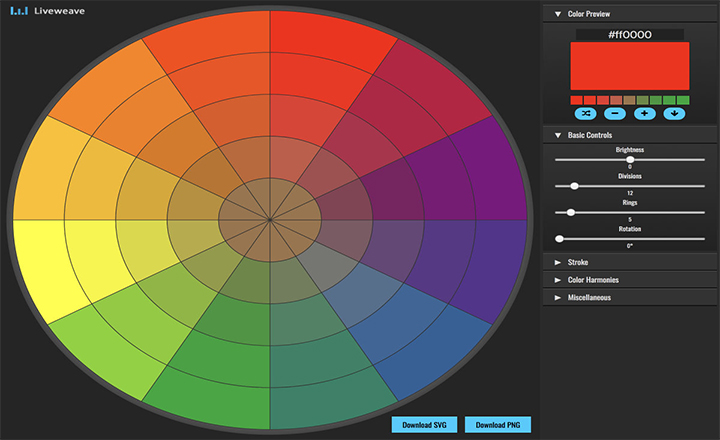This screenshot has width=720, height=440.
Task: Click the Rings slider handle
Action: [x=571, y=212]
